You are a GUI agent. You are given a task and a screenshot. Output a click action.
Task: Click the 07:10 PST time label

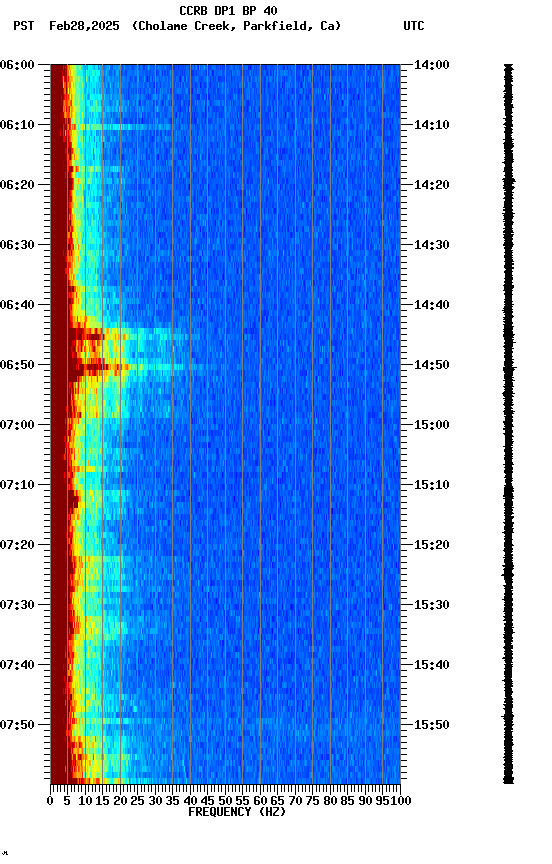[17, 485]
